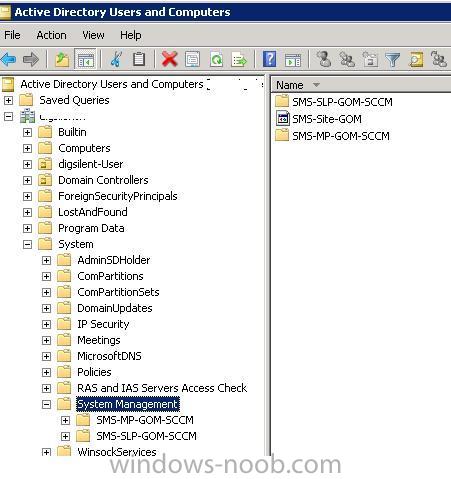Image resolution: width=451 pixels, height=479 pixels.
Task: Select SMS-MP-GOM-SCCM text in right pane
Action: (x=341, y=136)
